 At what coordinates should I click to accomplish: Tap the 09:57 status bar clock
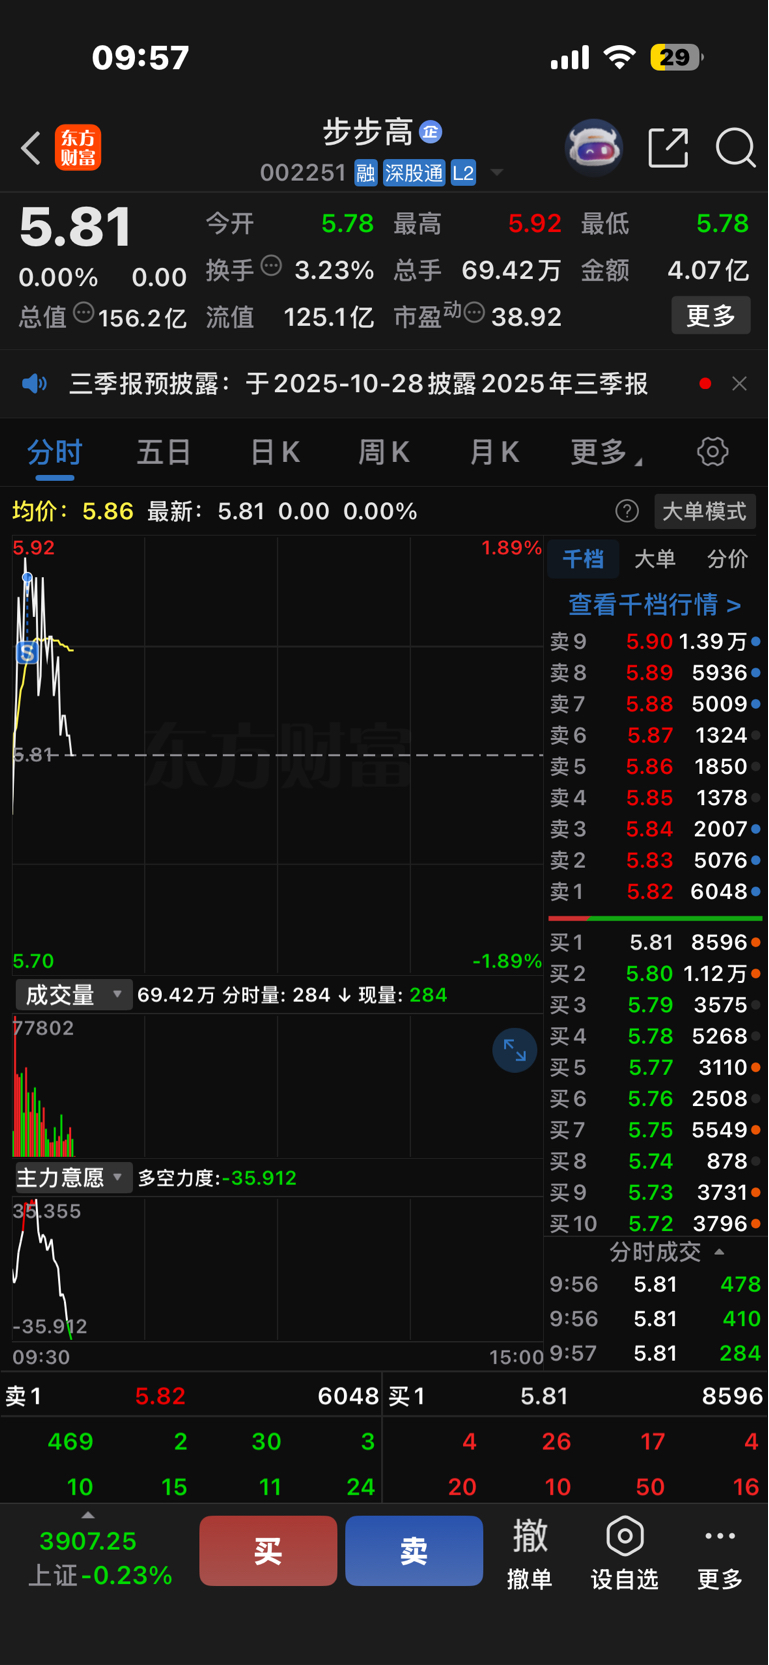pyautogui.click(x=141, y=57)
